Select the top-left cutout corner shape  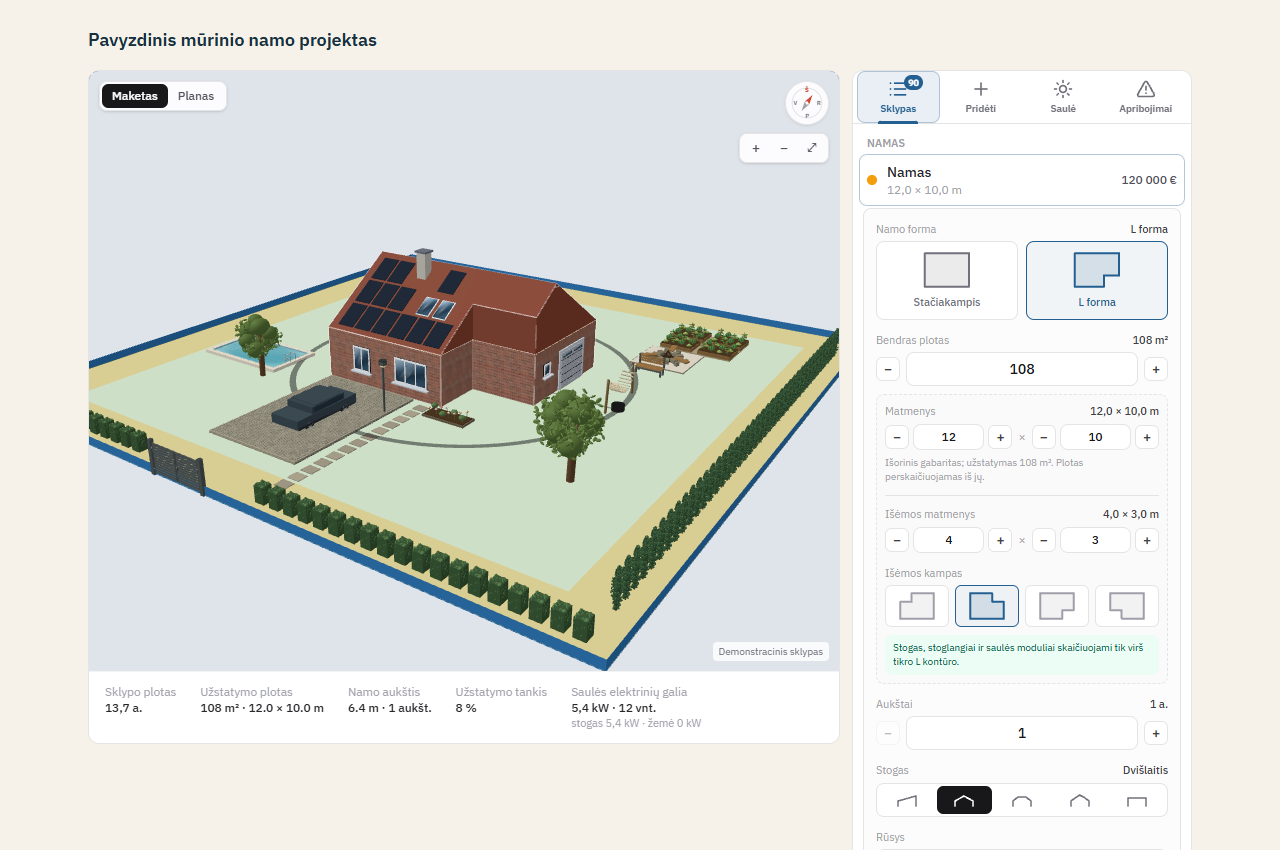917,606
